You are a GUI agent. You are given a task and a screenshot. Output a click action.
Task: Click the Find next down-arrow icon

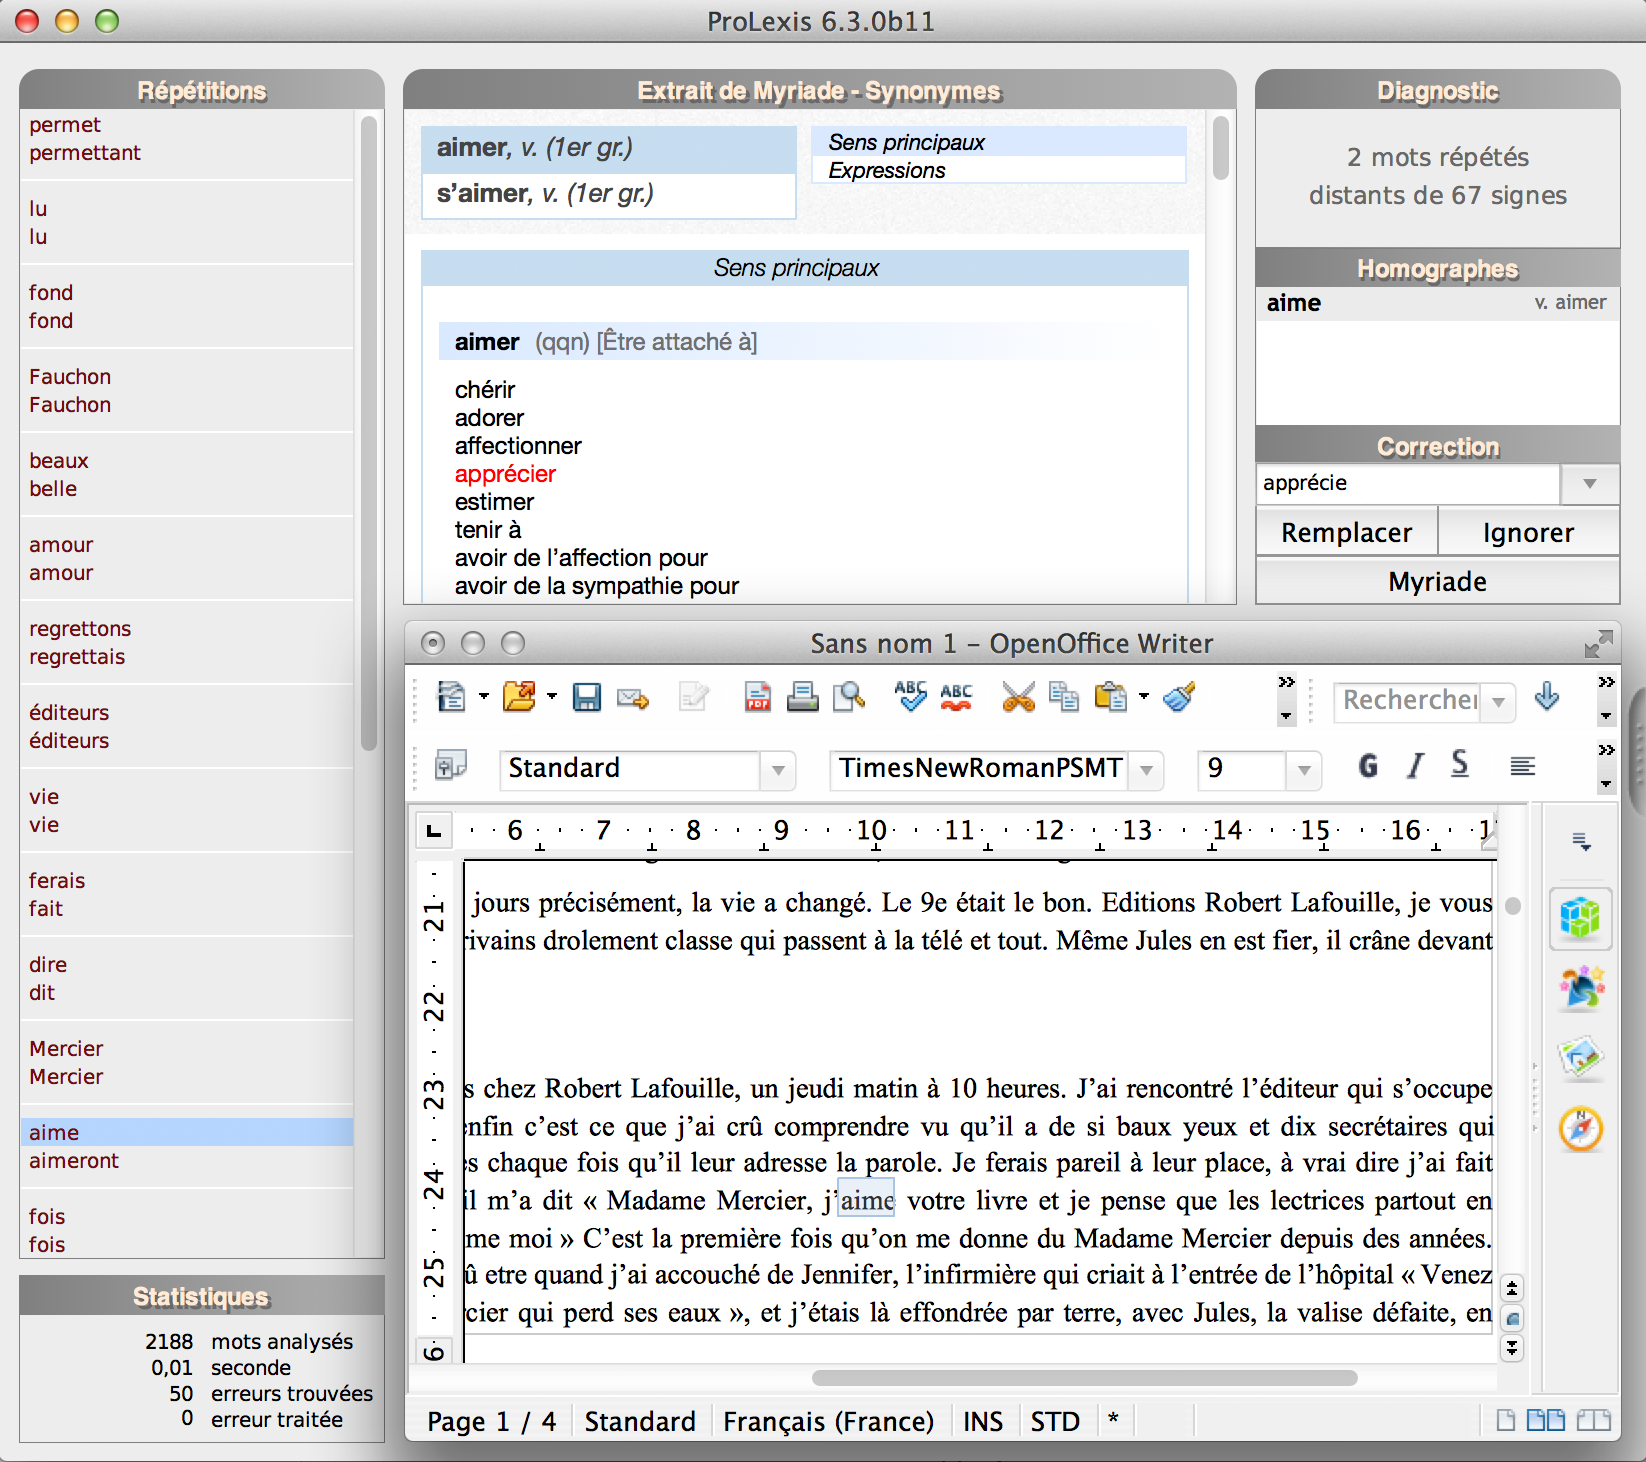coord(1547,696)
